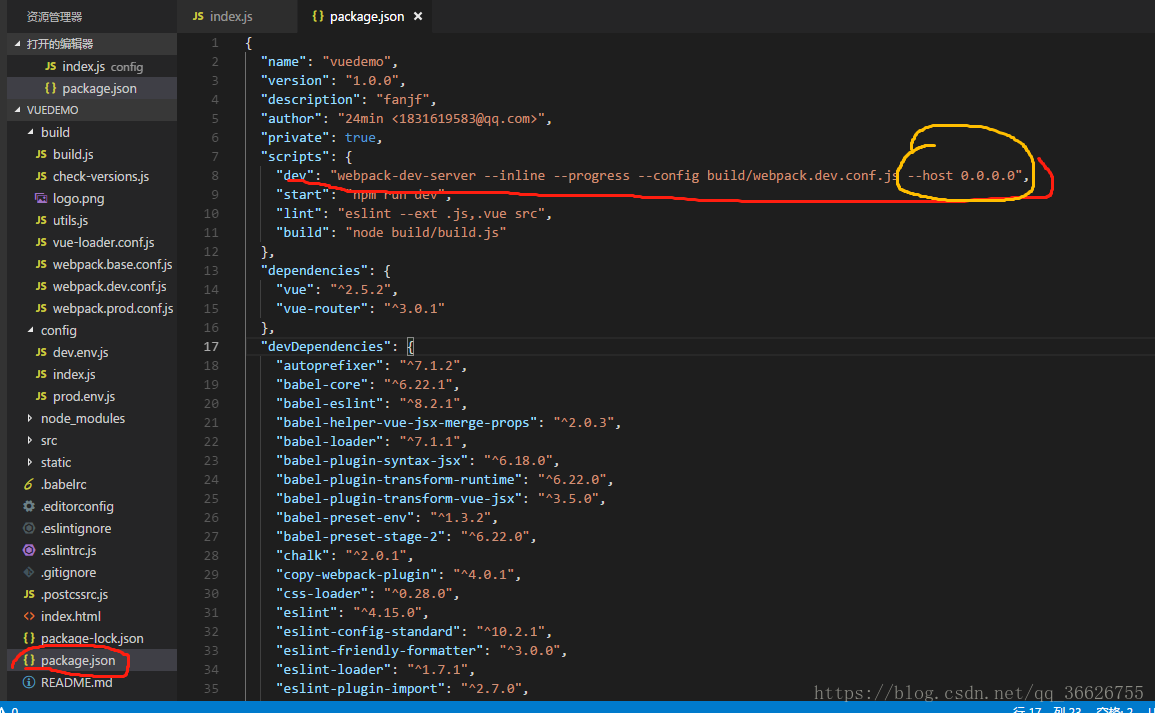The width and height of the screenshot is (1155, 713).
Task: Collapse the config folder
Action: [x=30, y=330]
